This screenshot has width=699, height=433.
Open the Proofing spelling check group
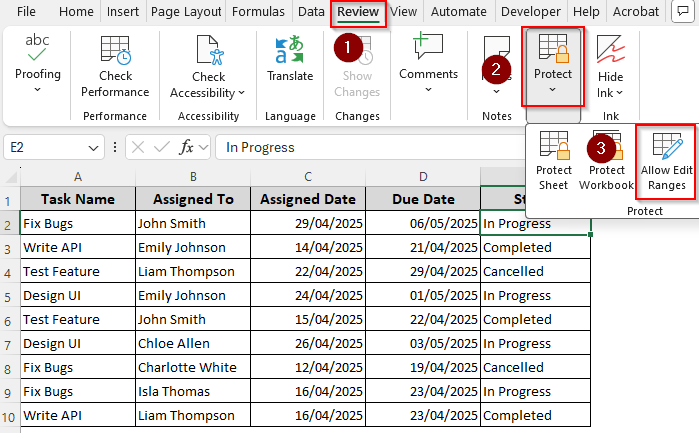(x=37, y=62)
